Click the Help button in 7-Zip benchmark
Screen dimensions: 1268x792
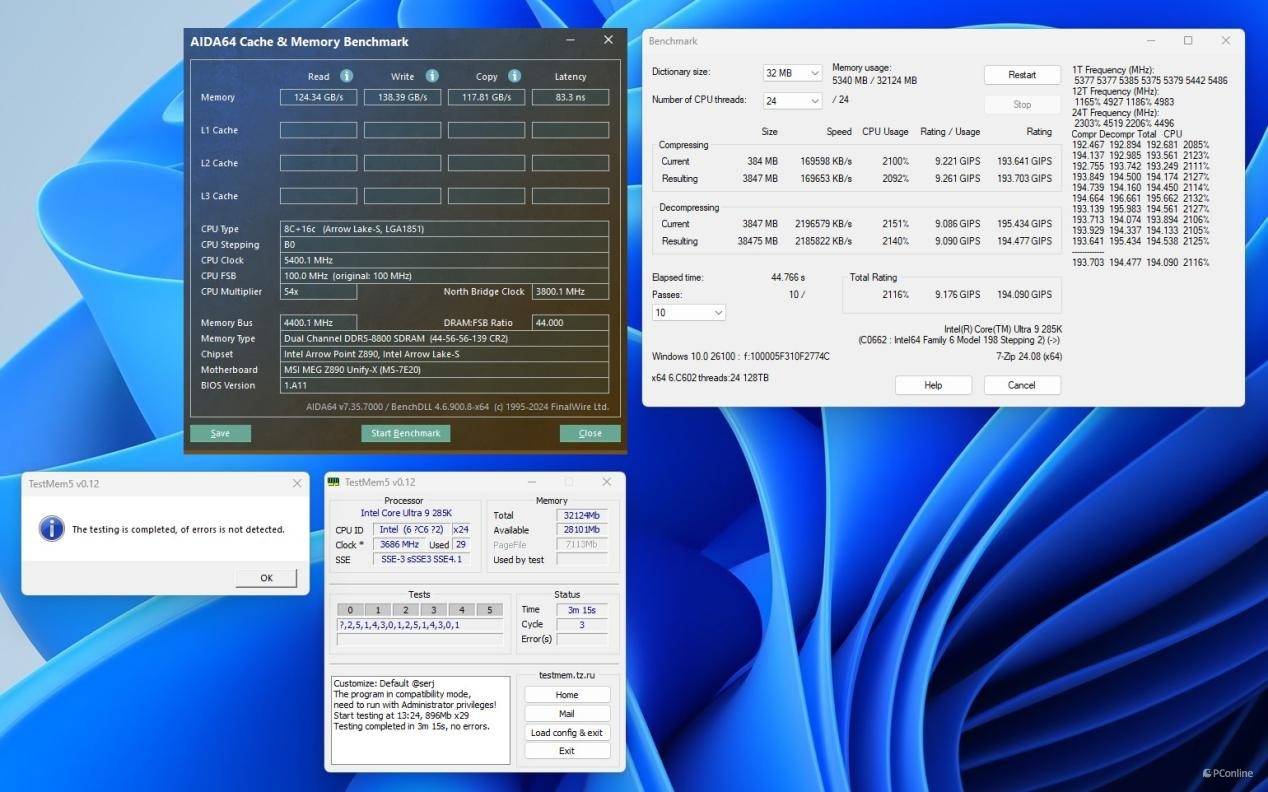click(932, 385)
